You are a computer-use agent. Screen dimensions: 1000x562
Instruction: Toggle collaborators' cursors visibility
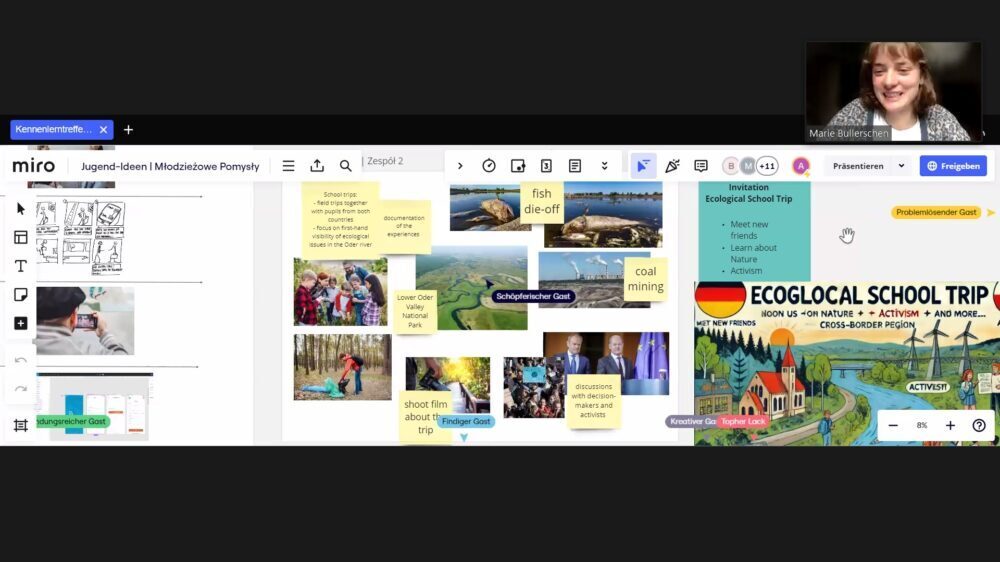pos(643,166)
